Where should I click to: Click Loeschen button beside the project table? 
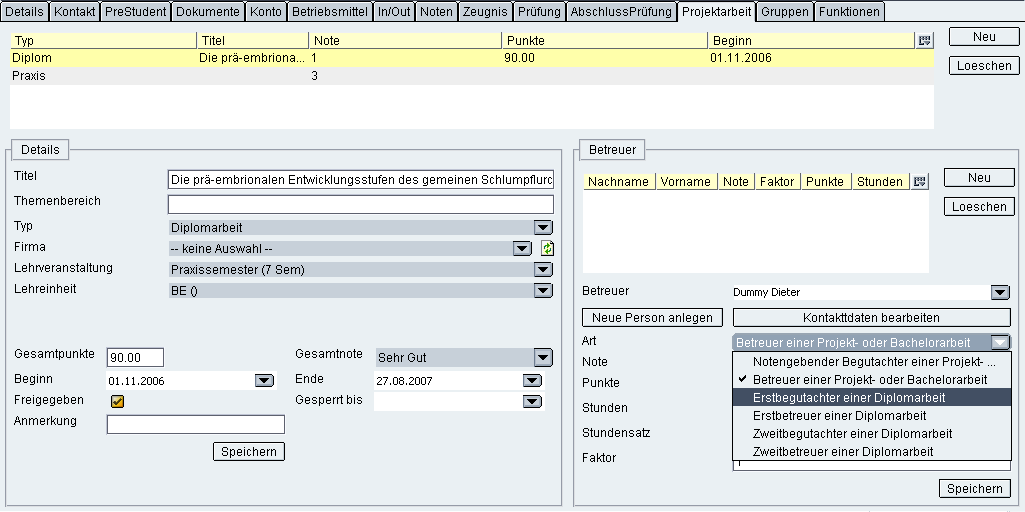[983, 66]
